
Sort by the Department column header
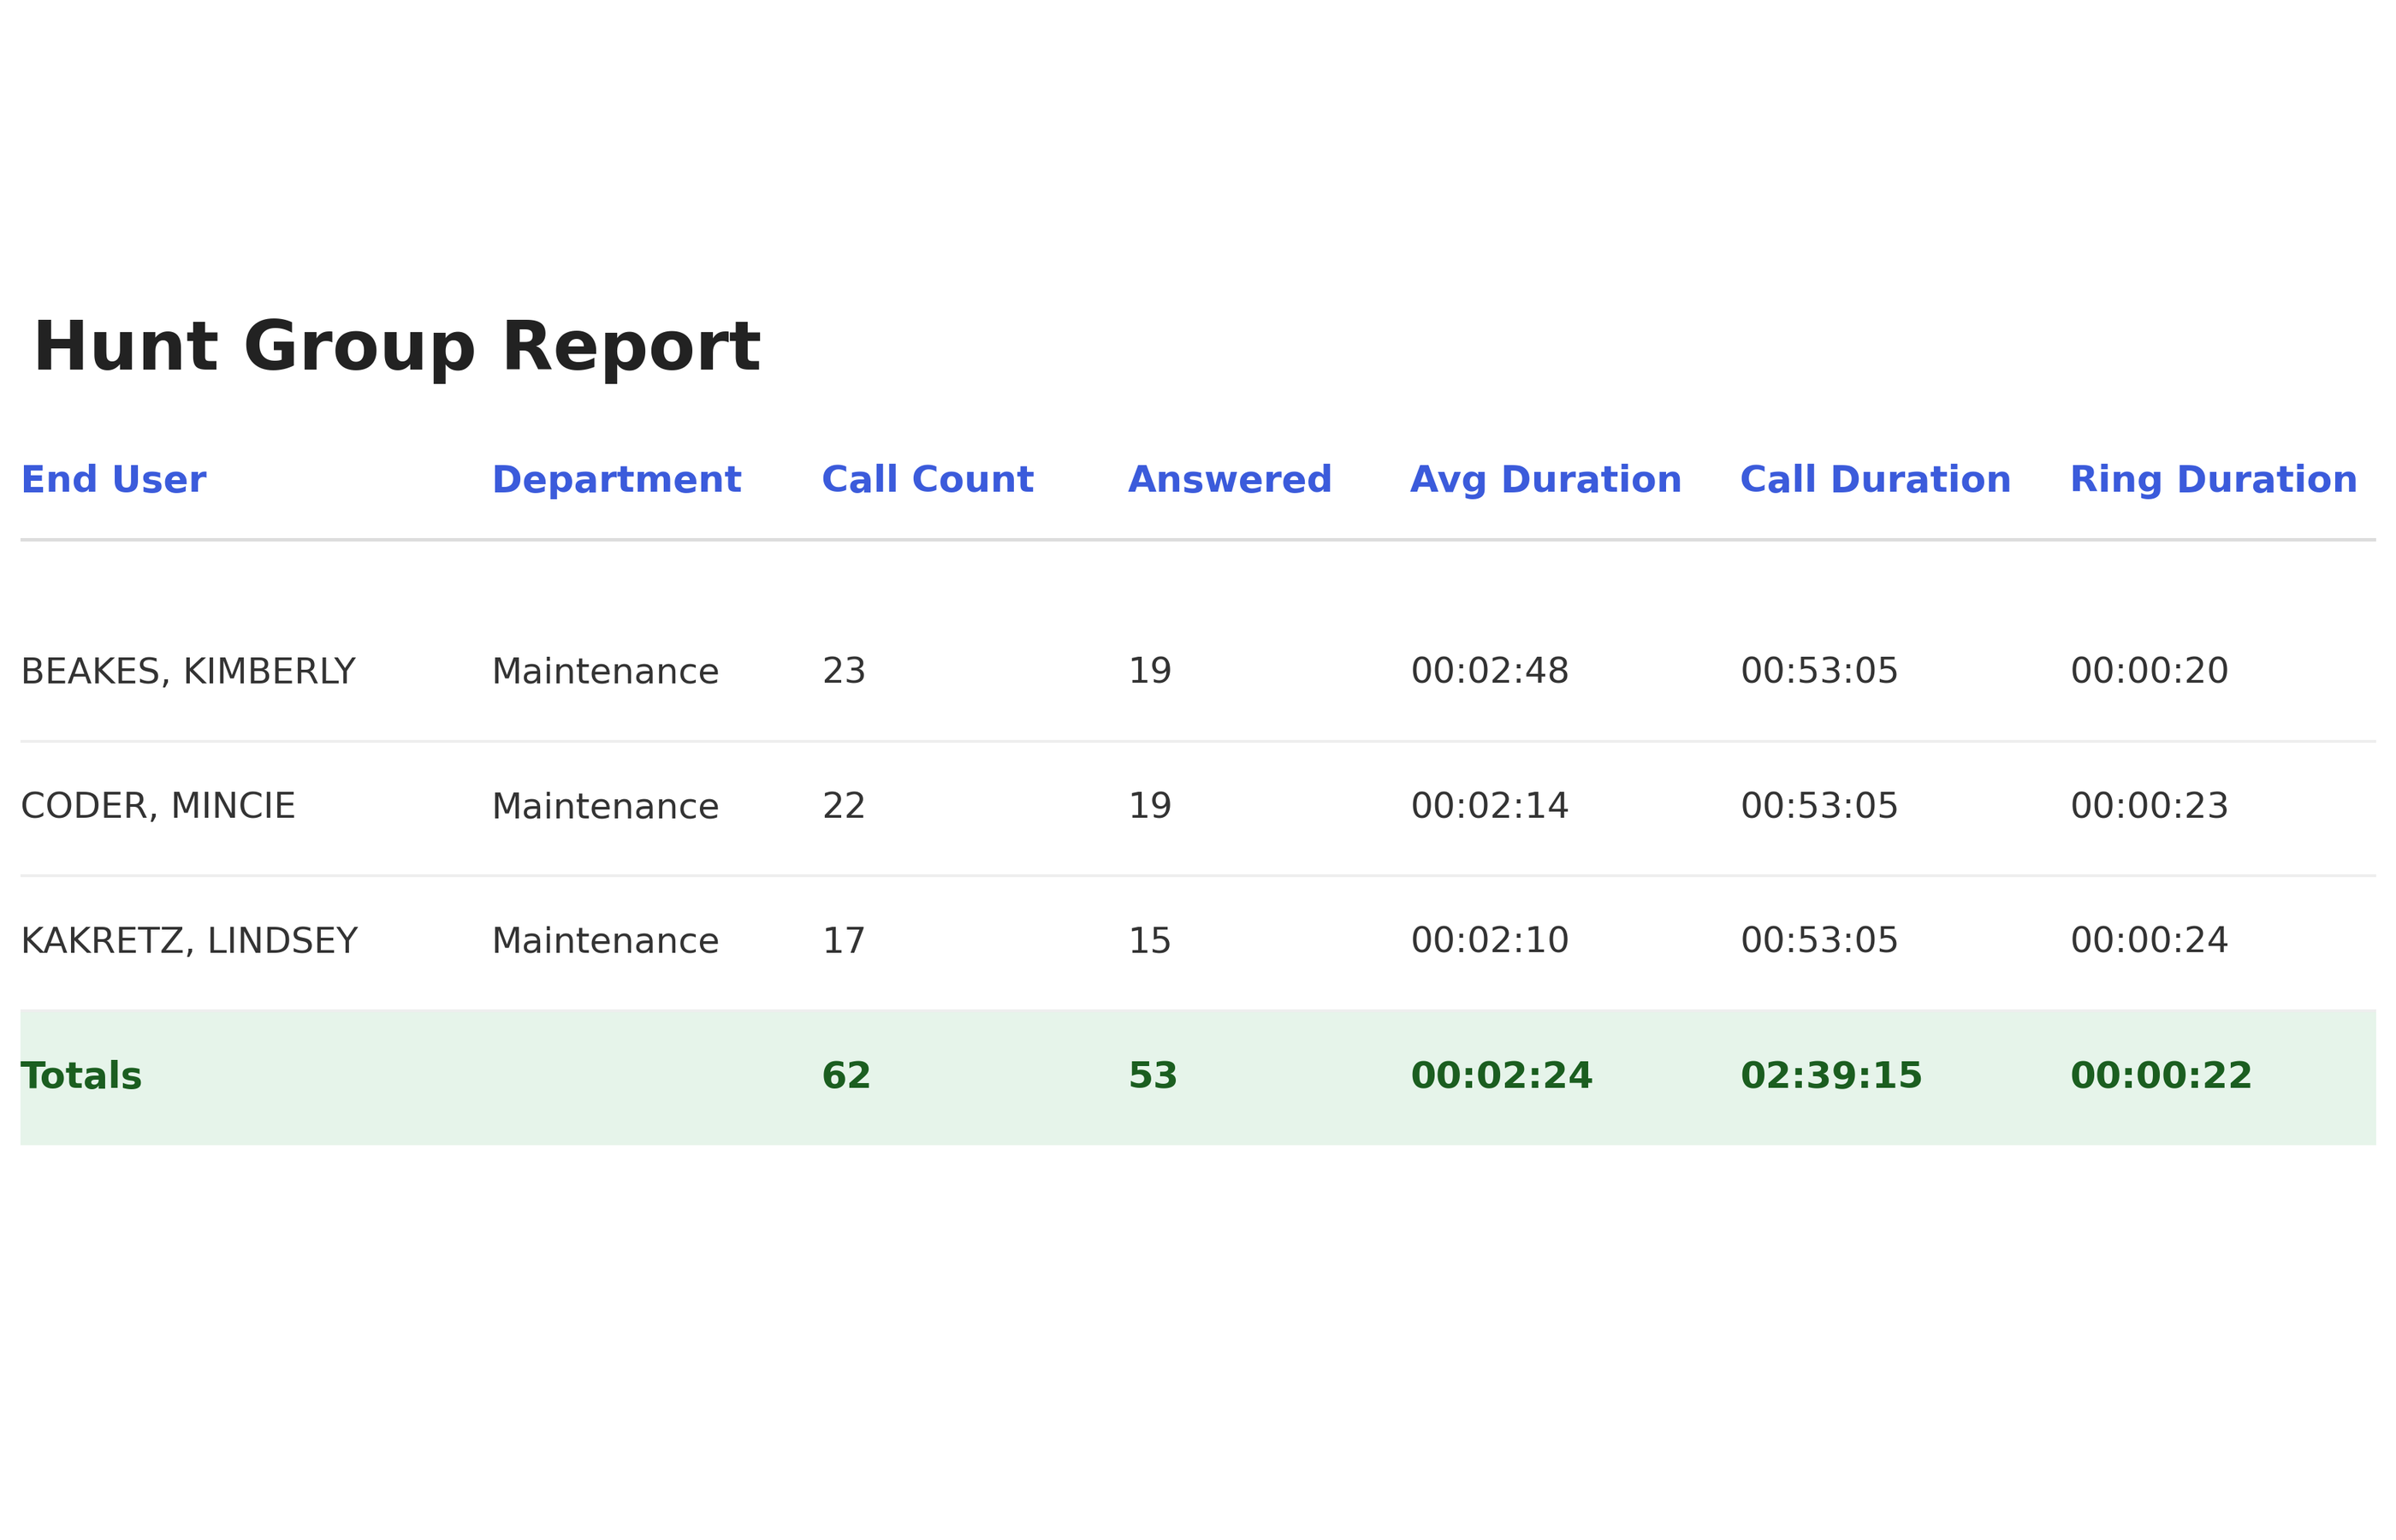pos(616,480)
